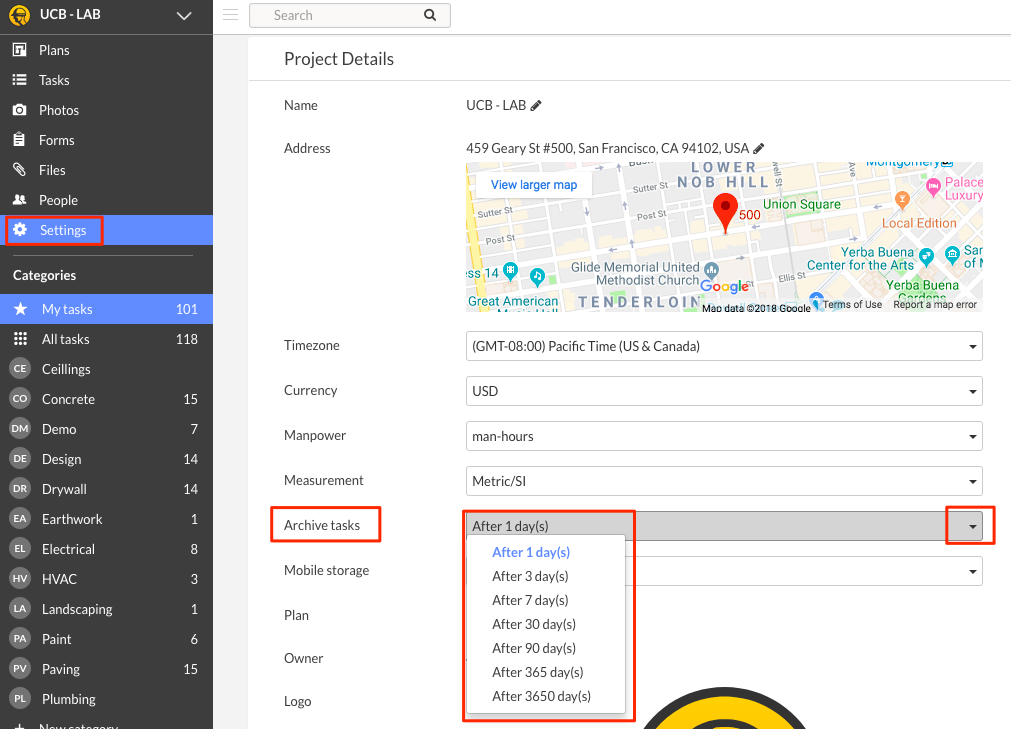Viewport: 1011px width, 729px height.
Task: Expand the UCB - LAB project switcher chevron
Action: pos(184,15)
